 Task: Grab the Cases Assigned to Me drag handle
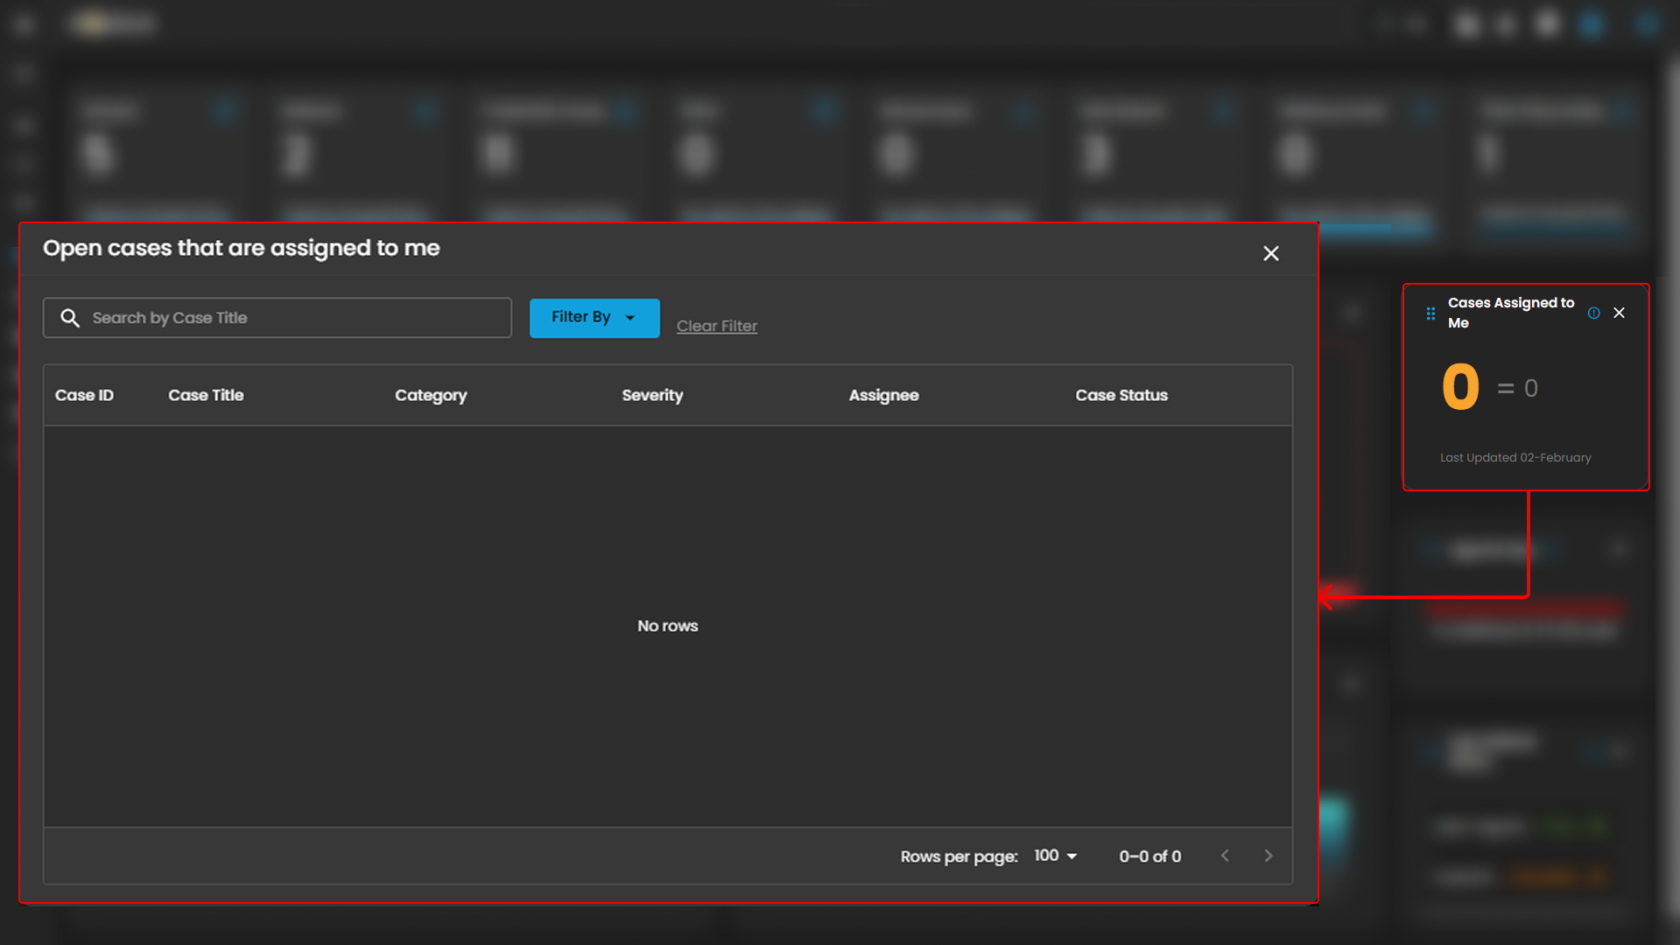click(x=1430, y=314)
